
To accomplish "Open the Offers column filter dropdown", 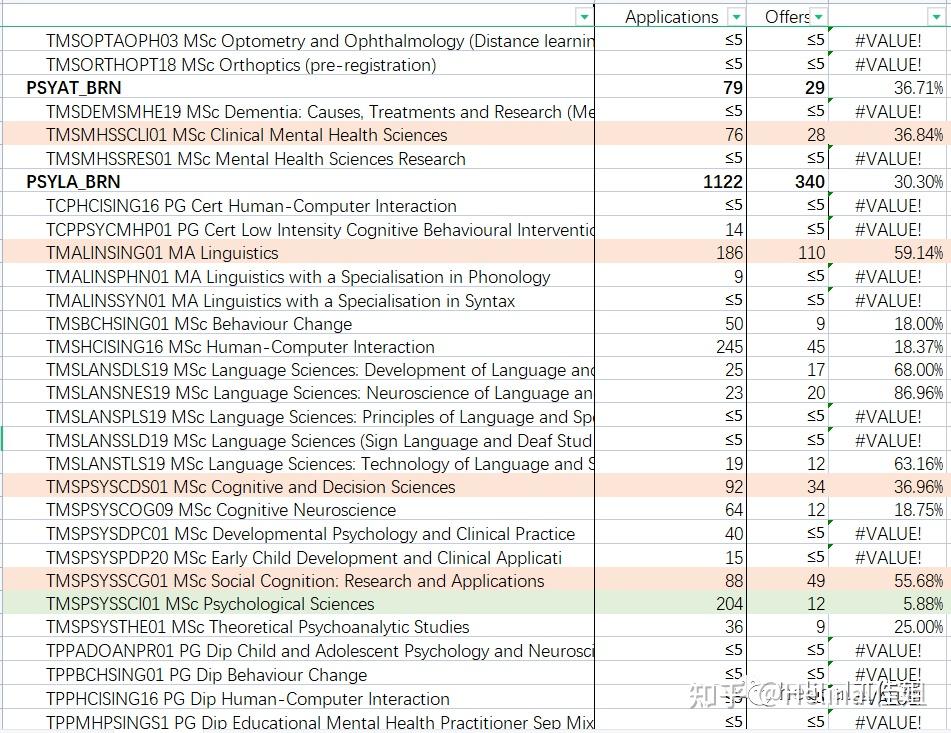I will 818,16.
